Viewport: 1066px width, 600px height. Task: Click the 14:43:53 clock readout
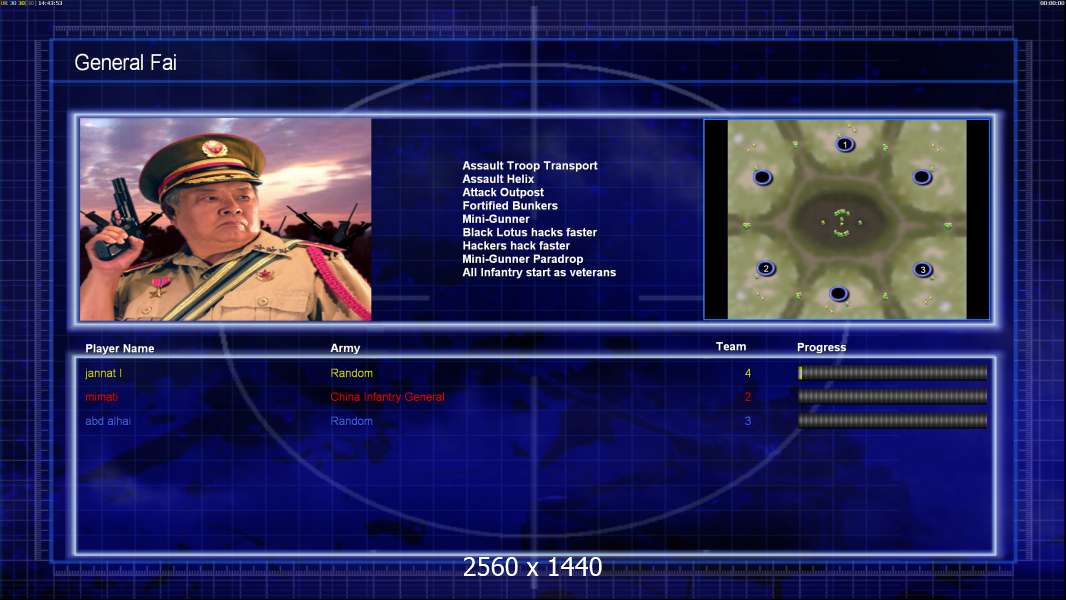point(50,3)
